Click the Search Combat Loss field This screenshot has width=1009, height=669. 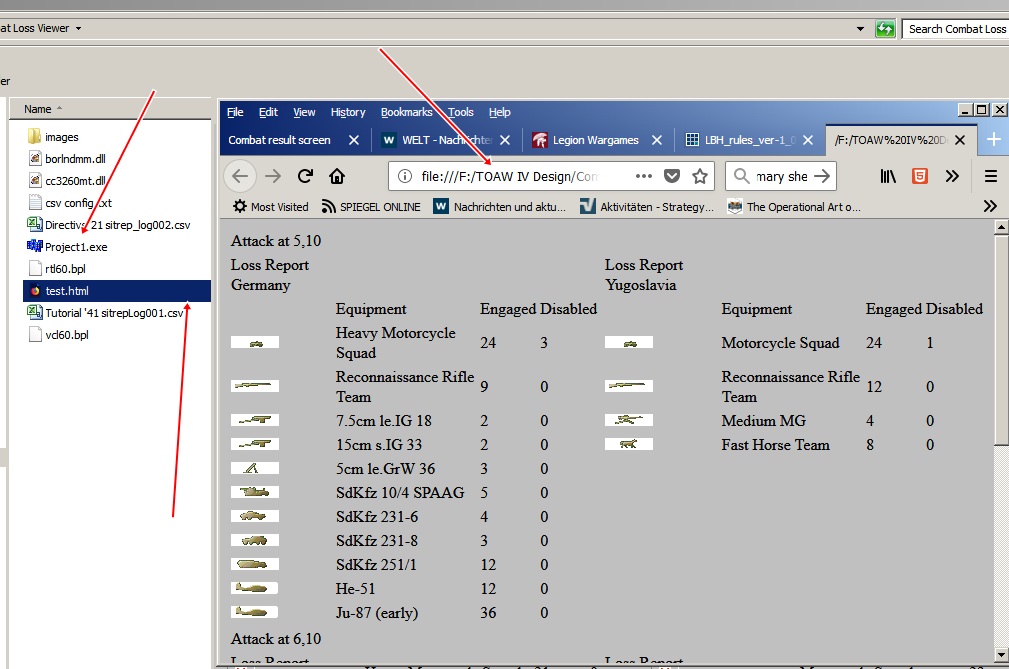(x=956, y=29)
